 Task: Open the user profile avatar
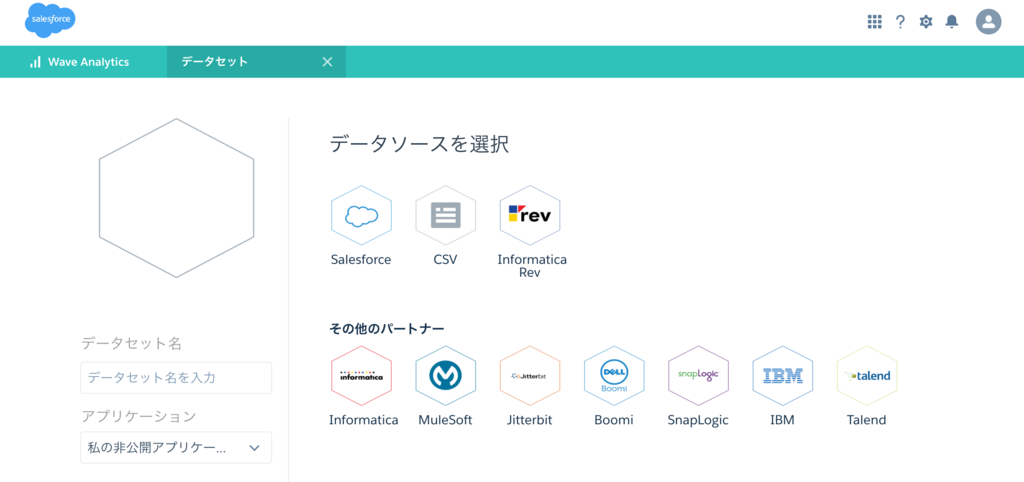coord(989,22)
